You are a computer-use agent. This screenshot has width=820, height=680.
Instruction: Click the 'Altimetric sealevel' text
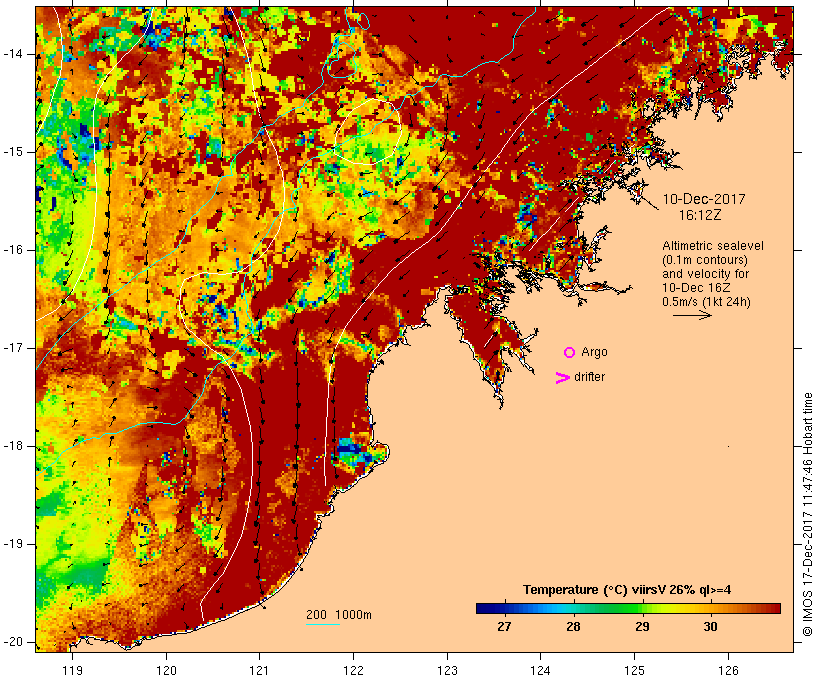tap(713, 246)
